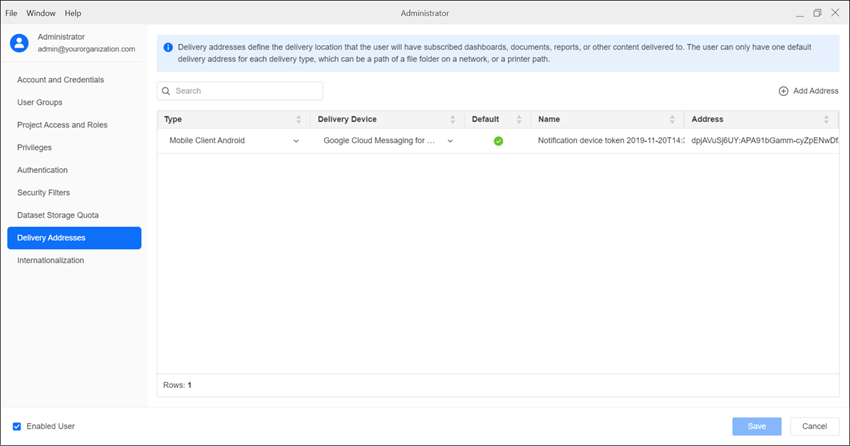Click the blue info icon in banner
850x446 pixels.
pyautogui.click(x=168, y=47)
